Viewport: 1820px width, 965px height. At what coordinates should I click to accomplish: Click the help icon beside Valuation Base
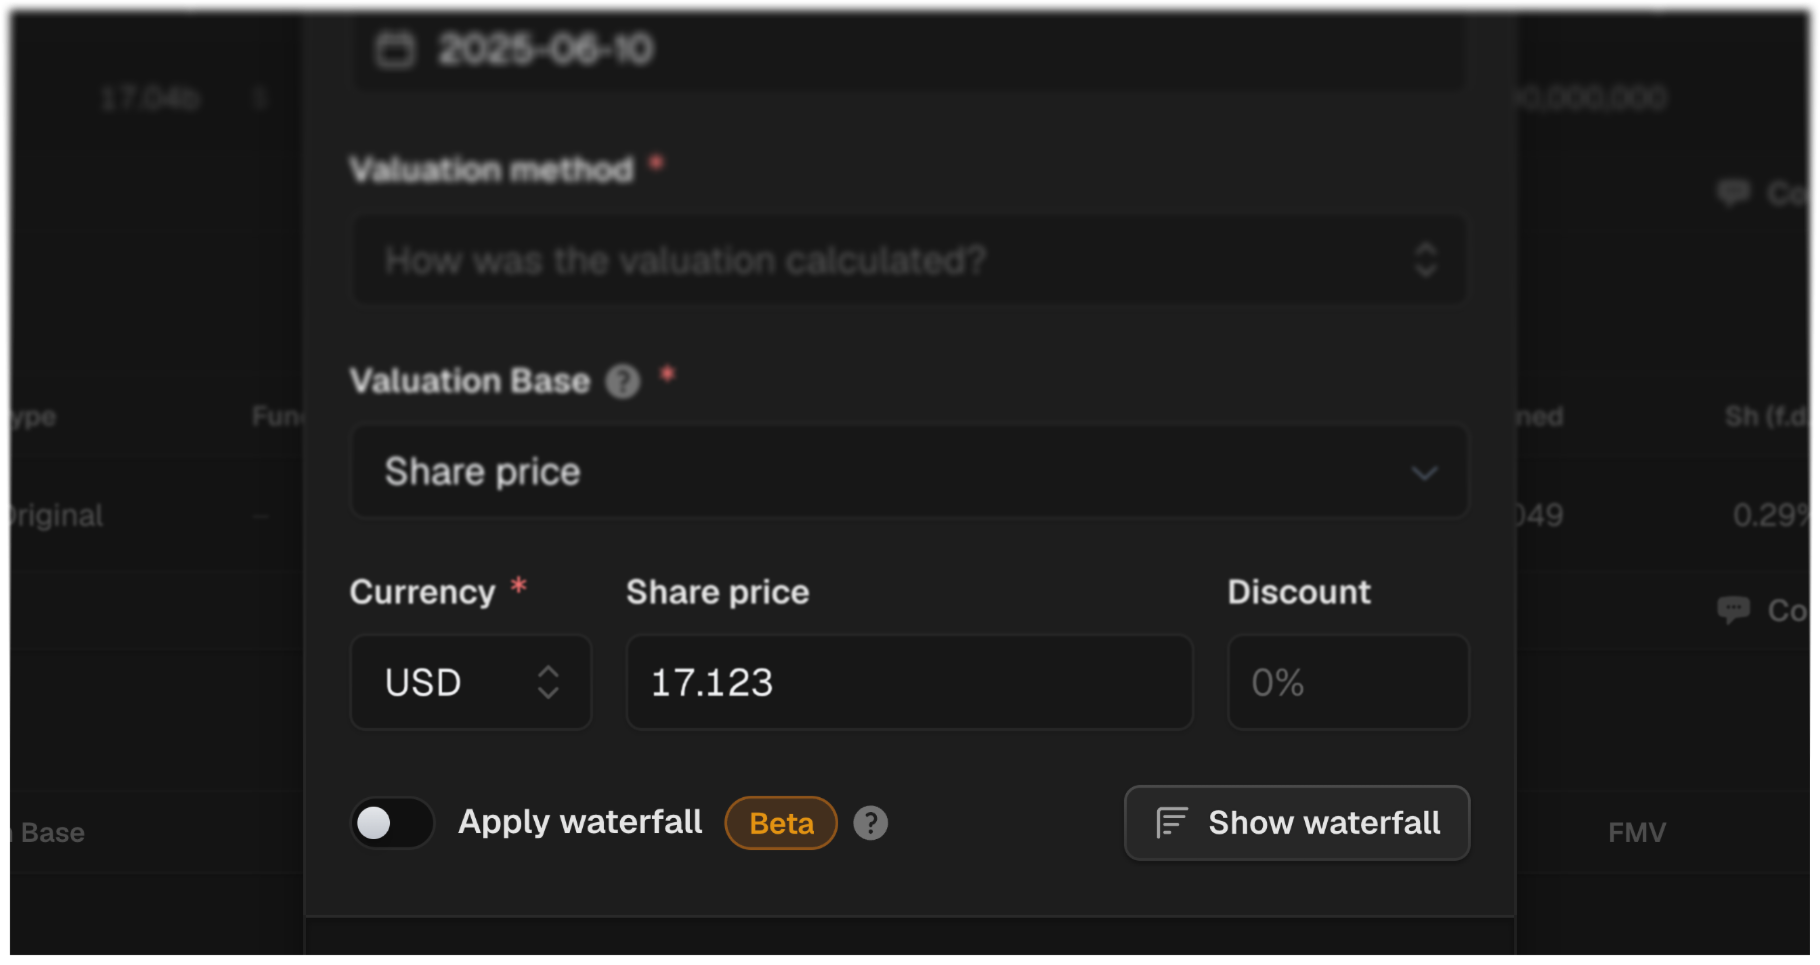[622, 382]
